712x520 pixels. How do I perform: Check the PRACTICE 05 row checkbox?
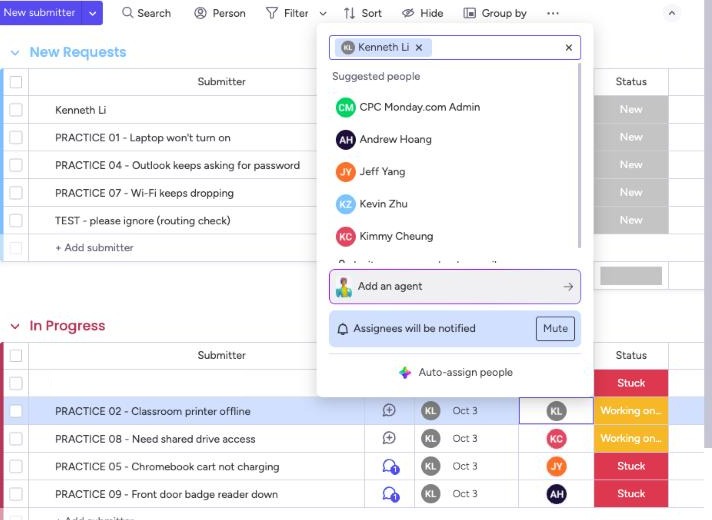pos(16,466)
